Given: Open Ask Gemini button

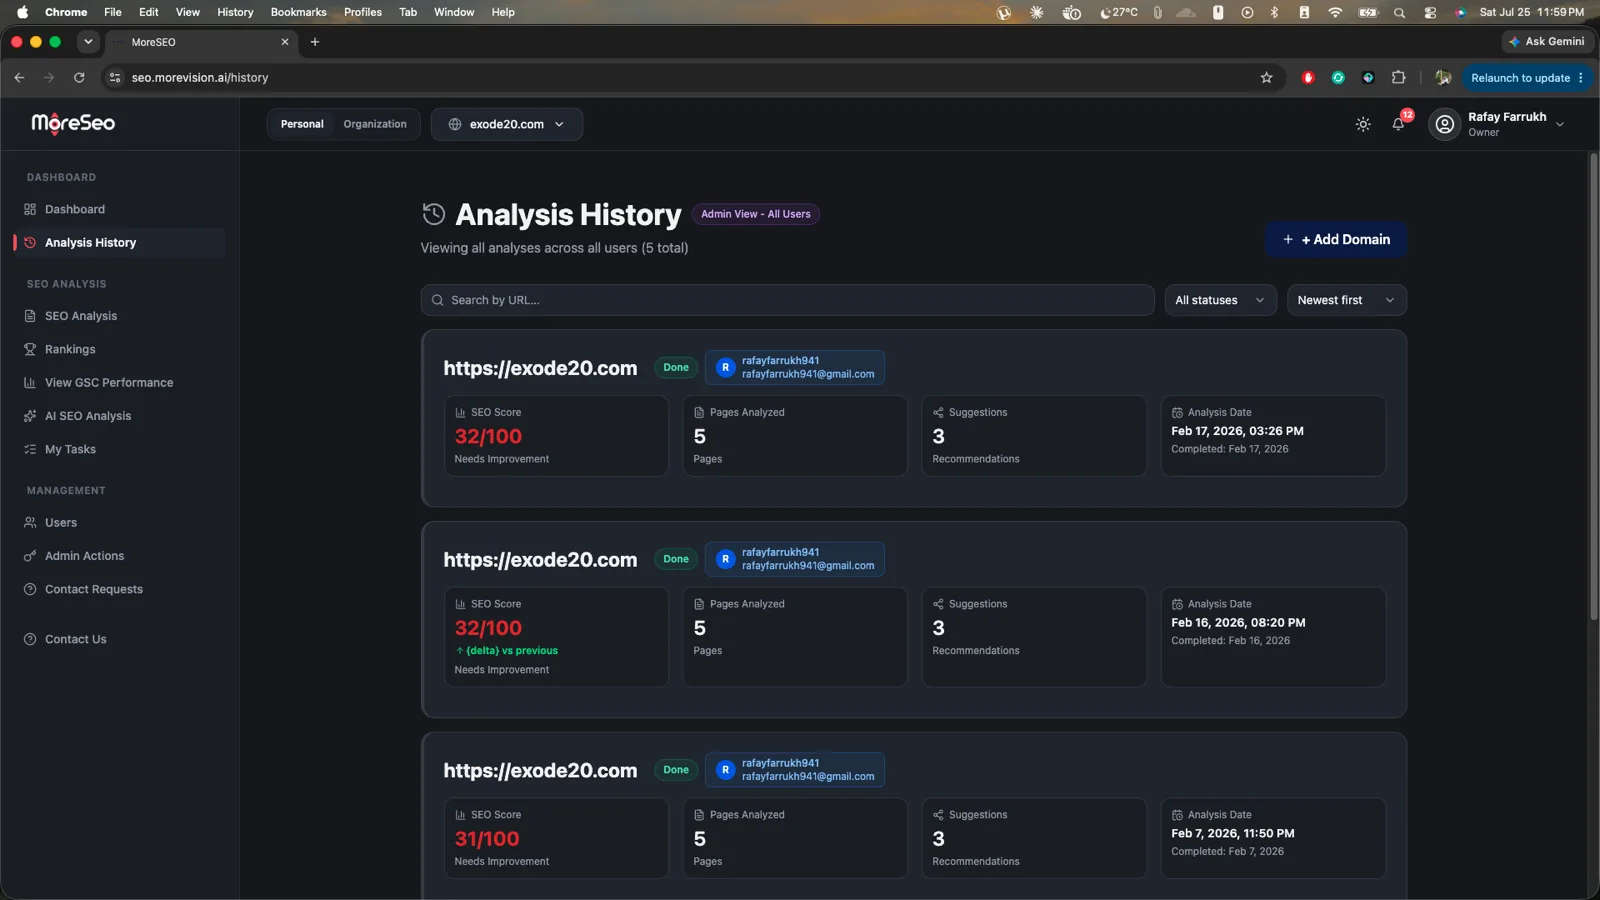Looking at the screenshot, I should tap(1546, 41).
